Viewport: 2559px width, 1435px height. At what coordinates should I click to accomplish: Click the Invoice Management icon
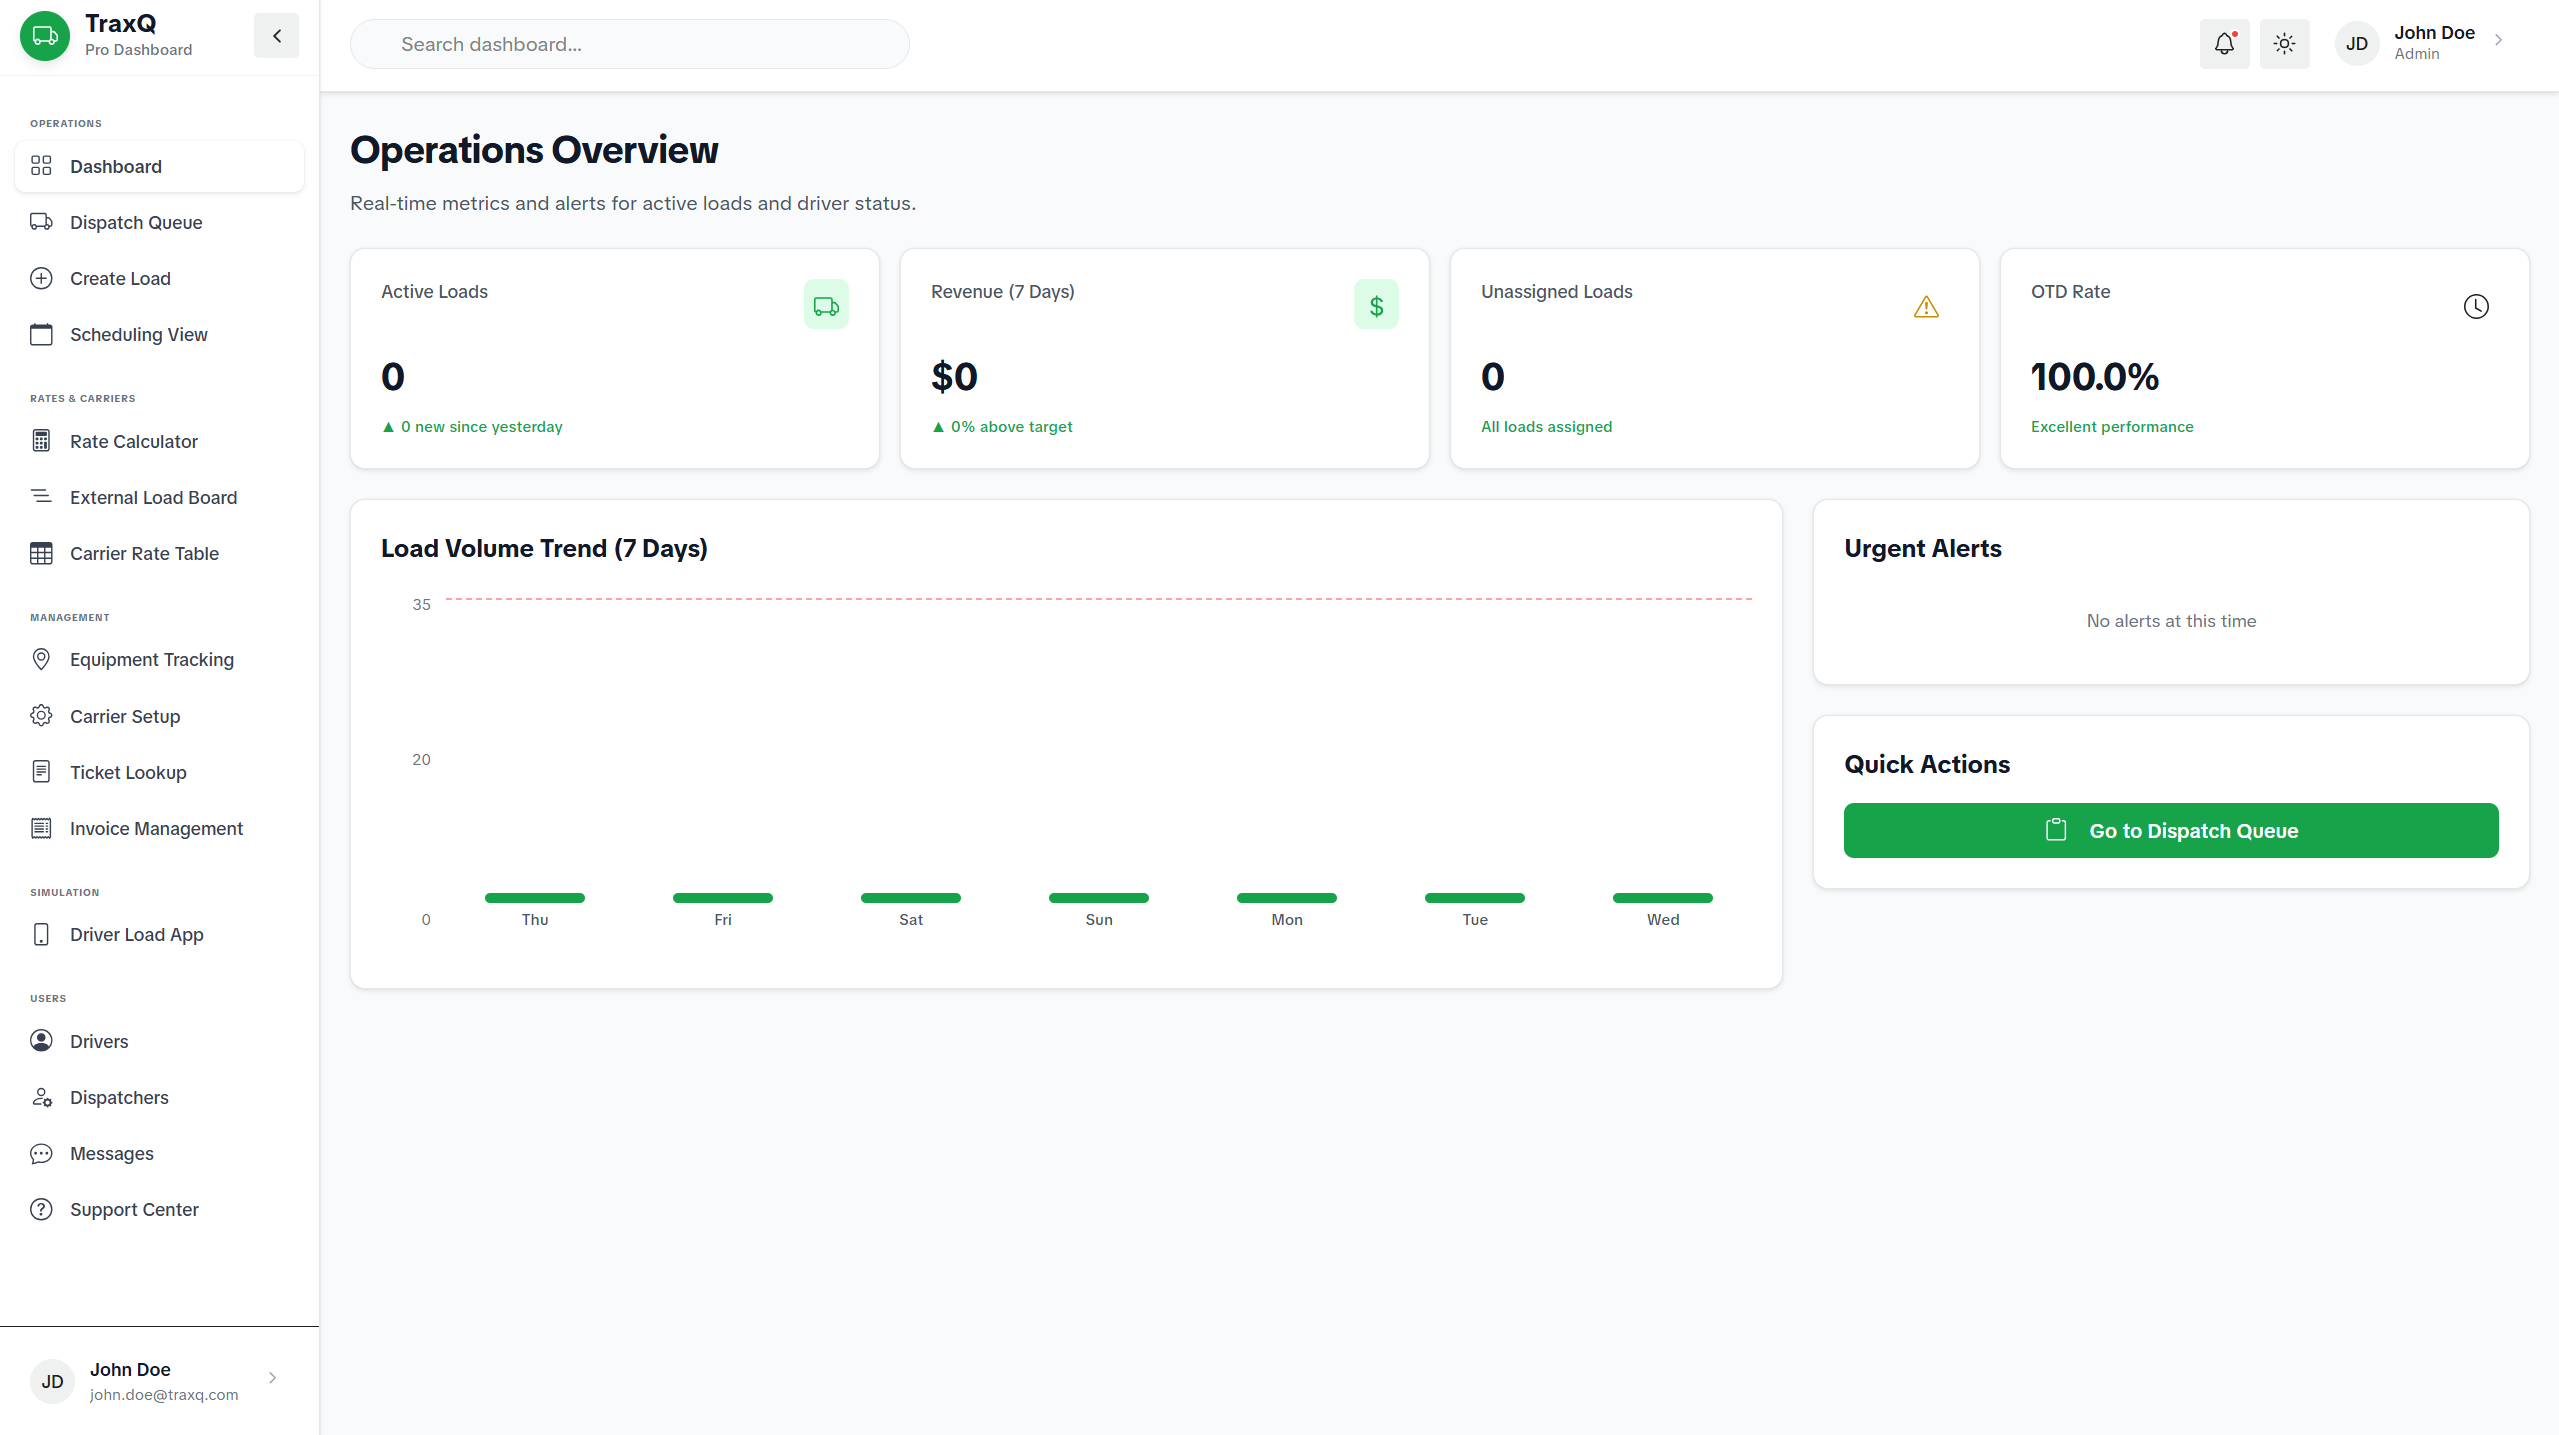tap(41, 828)
